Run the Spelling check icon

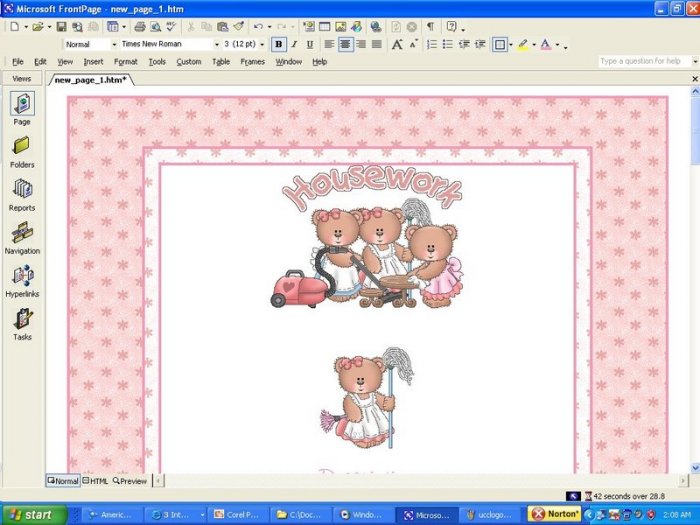[171, 27]
